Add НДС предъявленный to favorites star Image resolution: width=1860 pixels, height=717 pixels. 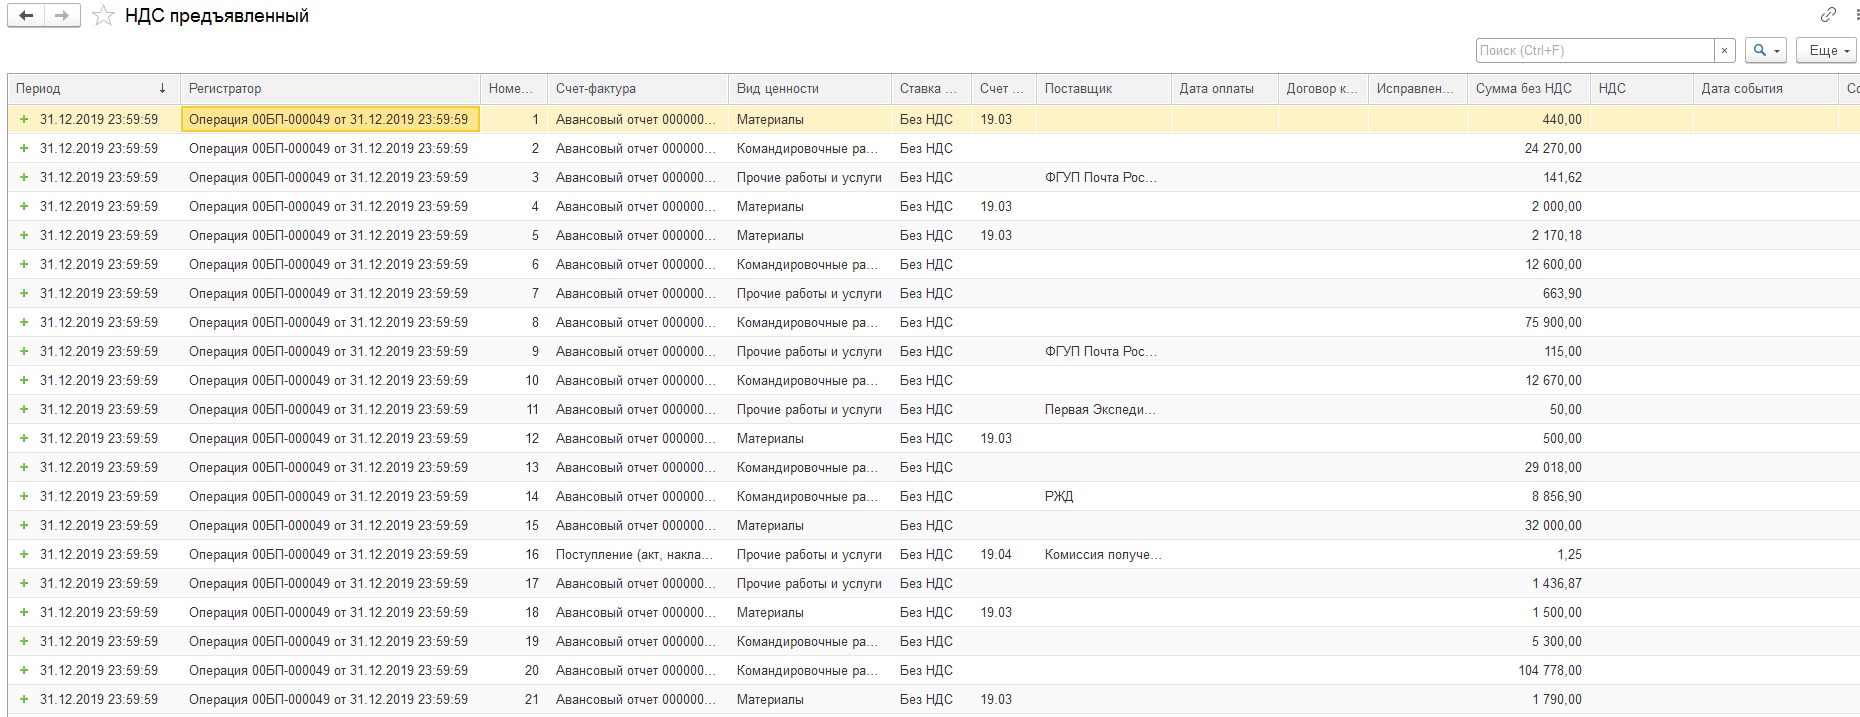click(x=103, y=16)
